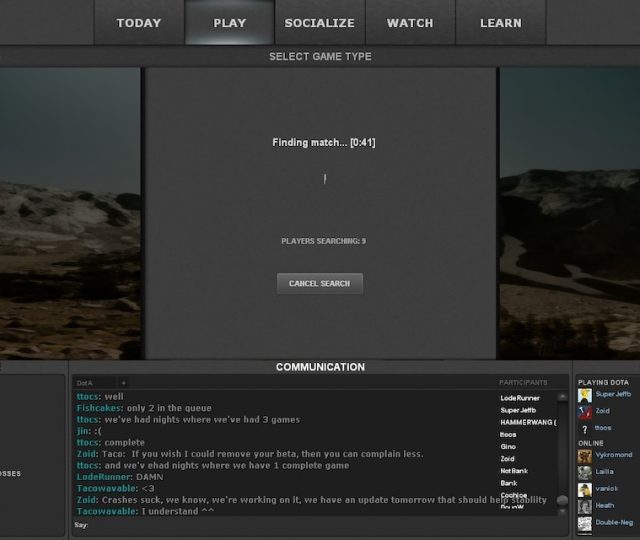
Task: Click Heath's avatar in Online list
Action: pos(585,506)
